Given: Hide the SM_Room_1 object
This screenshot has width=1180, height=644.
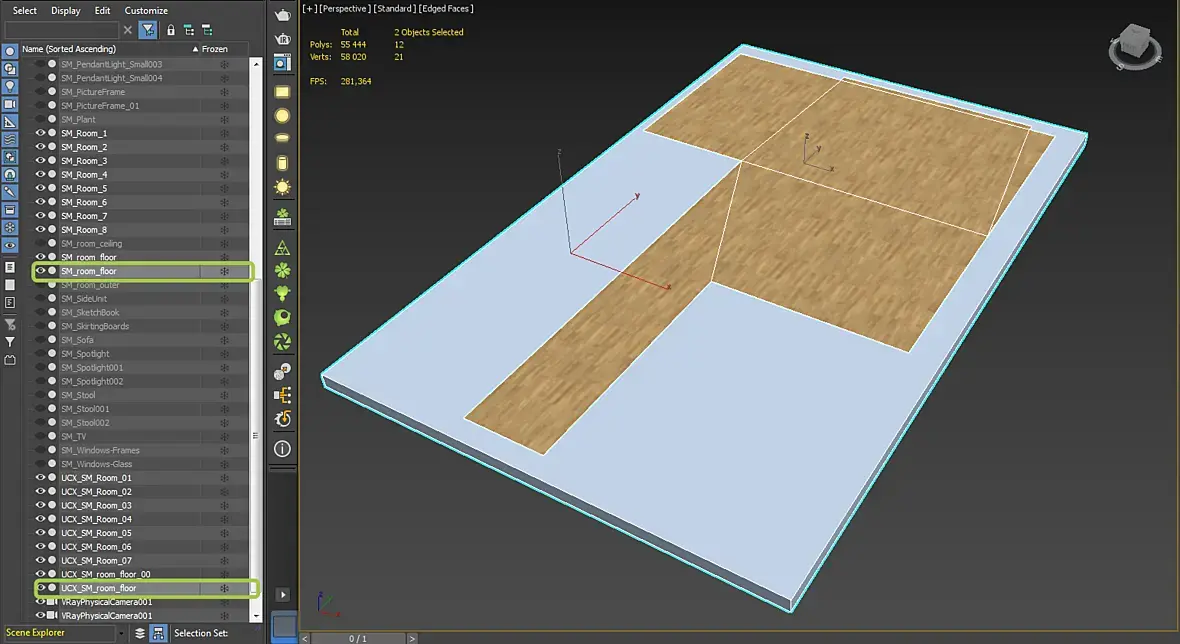Looking at the screenshot, I should [41, 133].
